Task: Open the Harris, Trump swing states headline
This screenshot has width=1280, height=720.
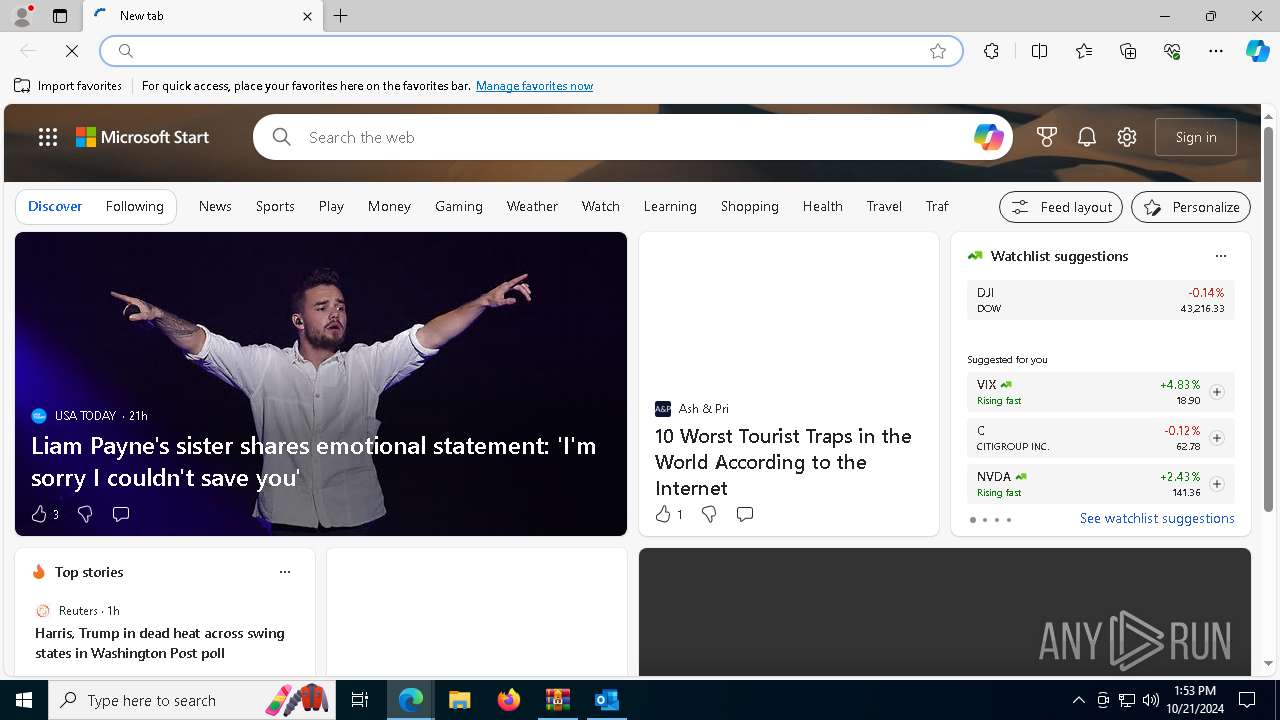Action: 160,643
